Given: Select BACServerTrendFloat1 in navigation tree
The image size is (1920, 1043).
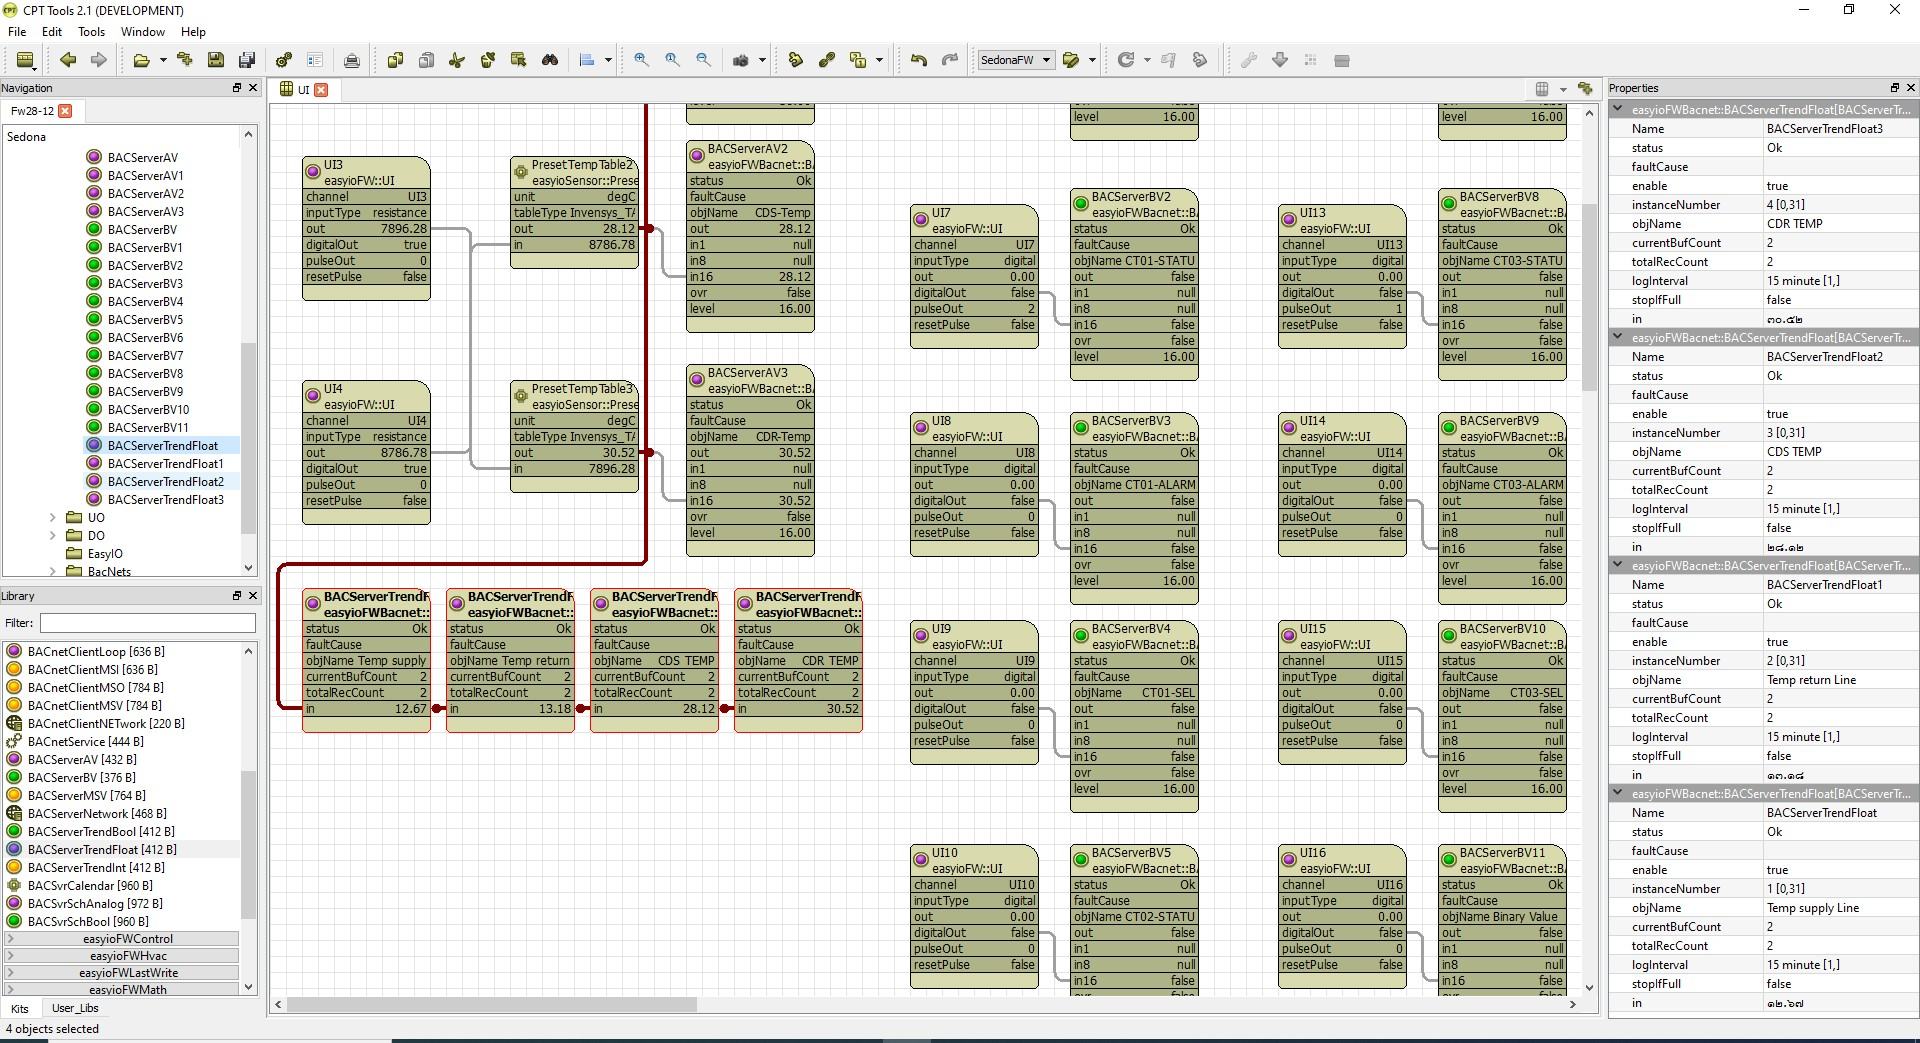Looking at the screenshot, I should pyautogui.click(x=165, y=463).
